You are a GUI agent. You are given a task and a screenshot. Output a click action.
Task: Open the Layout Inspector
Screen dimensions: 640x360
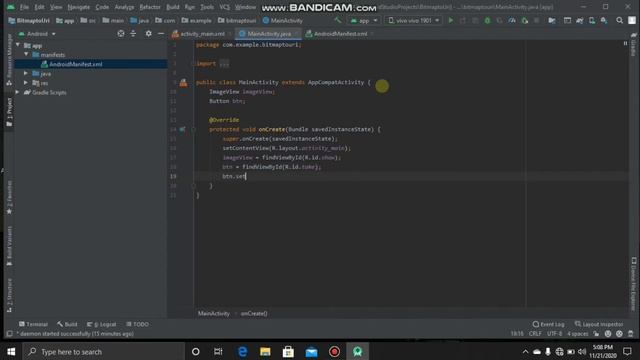[x=599, y=324]
